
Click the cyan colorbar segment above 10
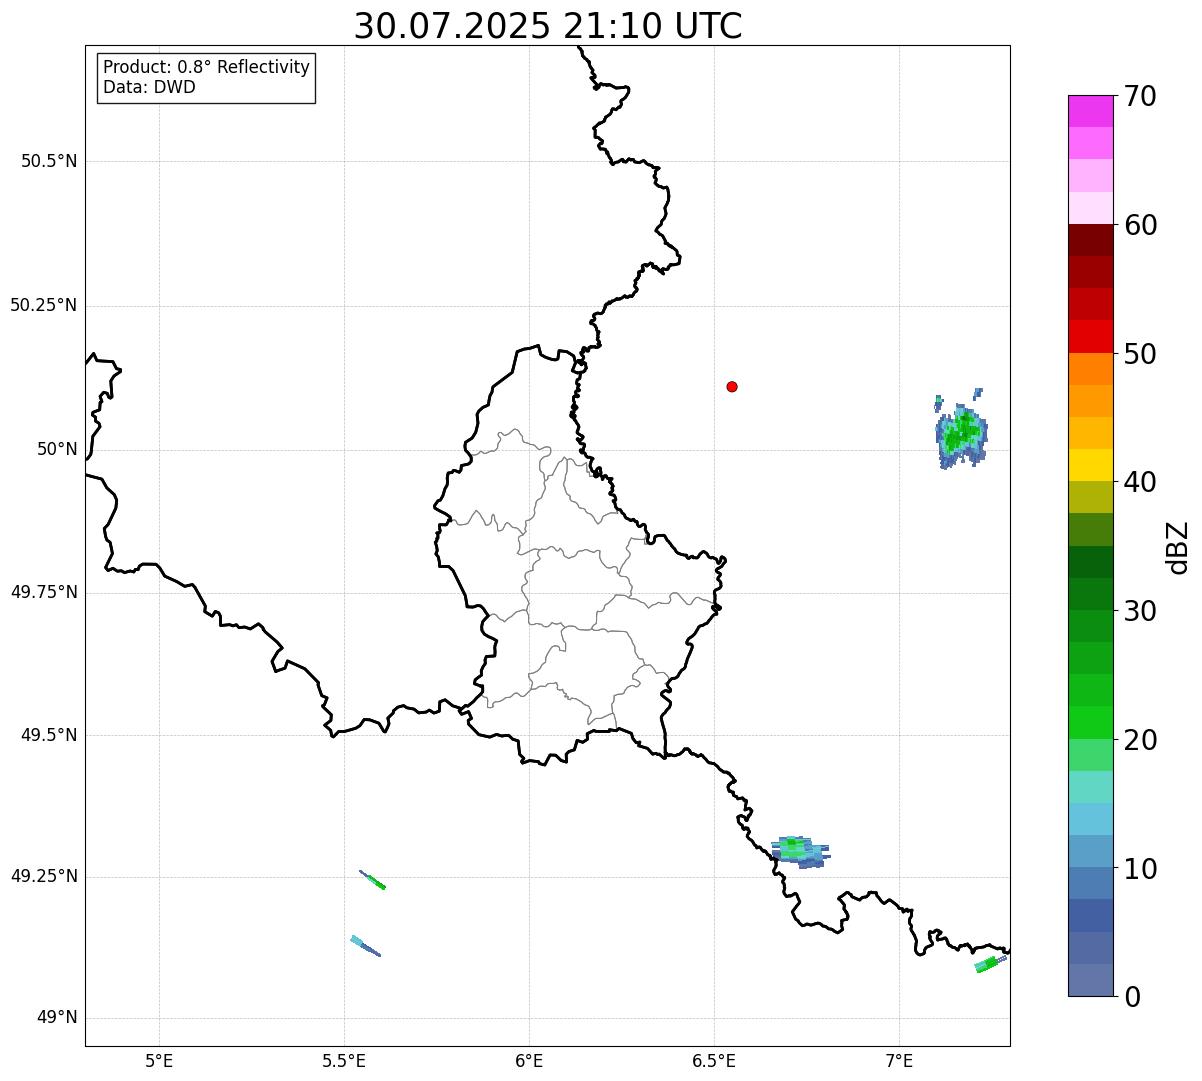[x=1090, y=819]
